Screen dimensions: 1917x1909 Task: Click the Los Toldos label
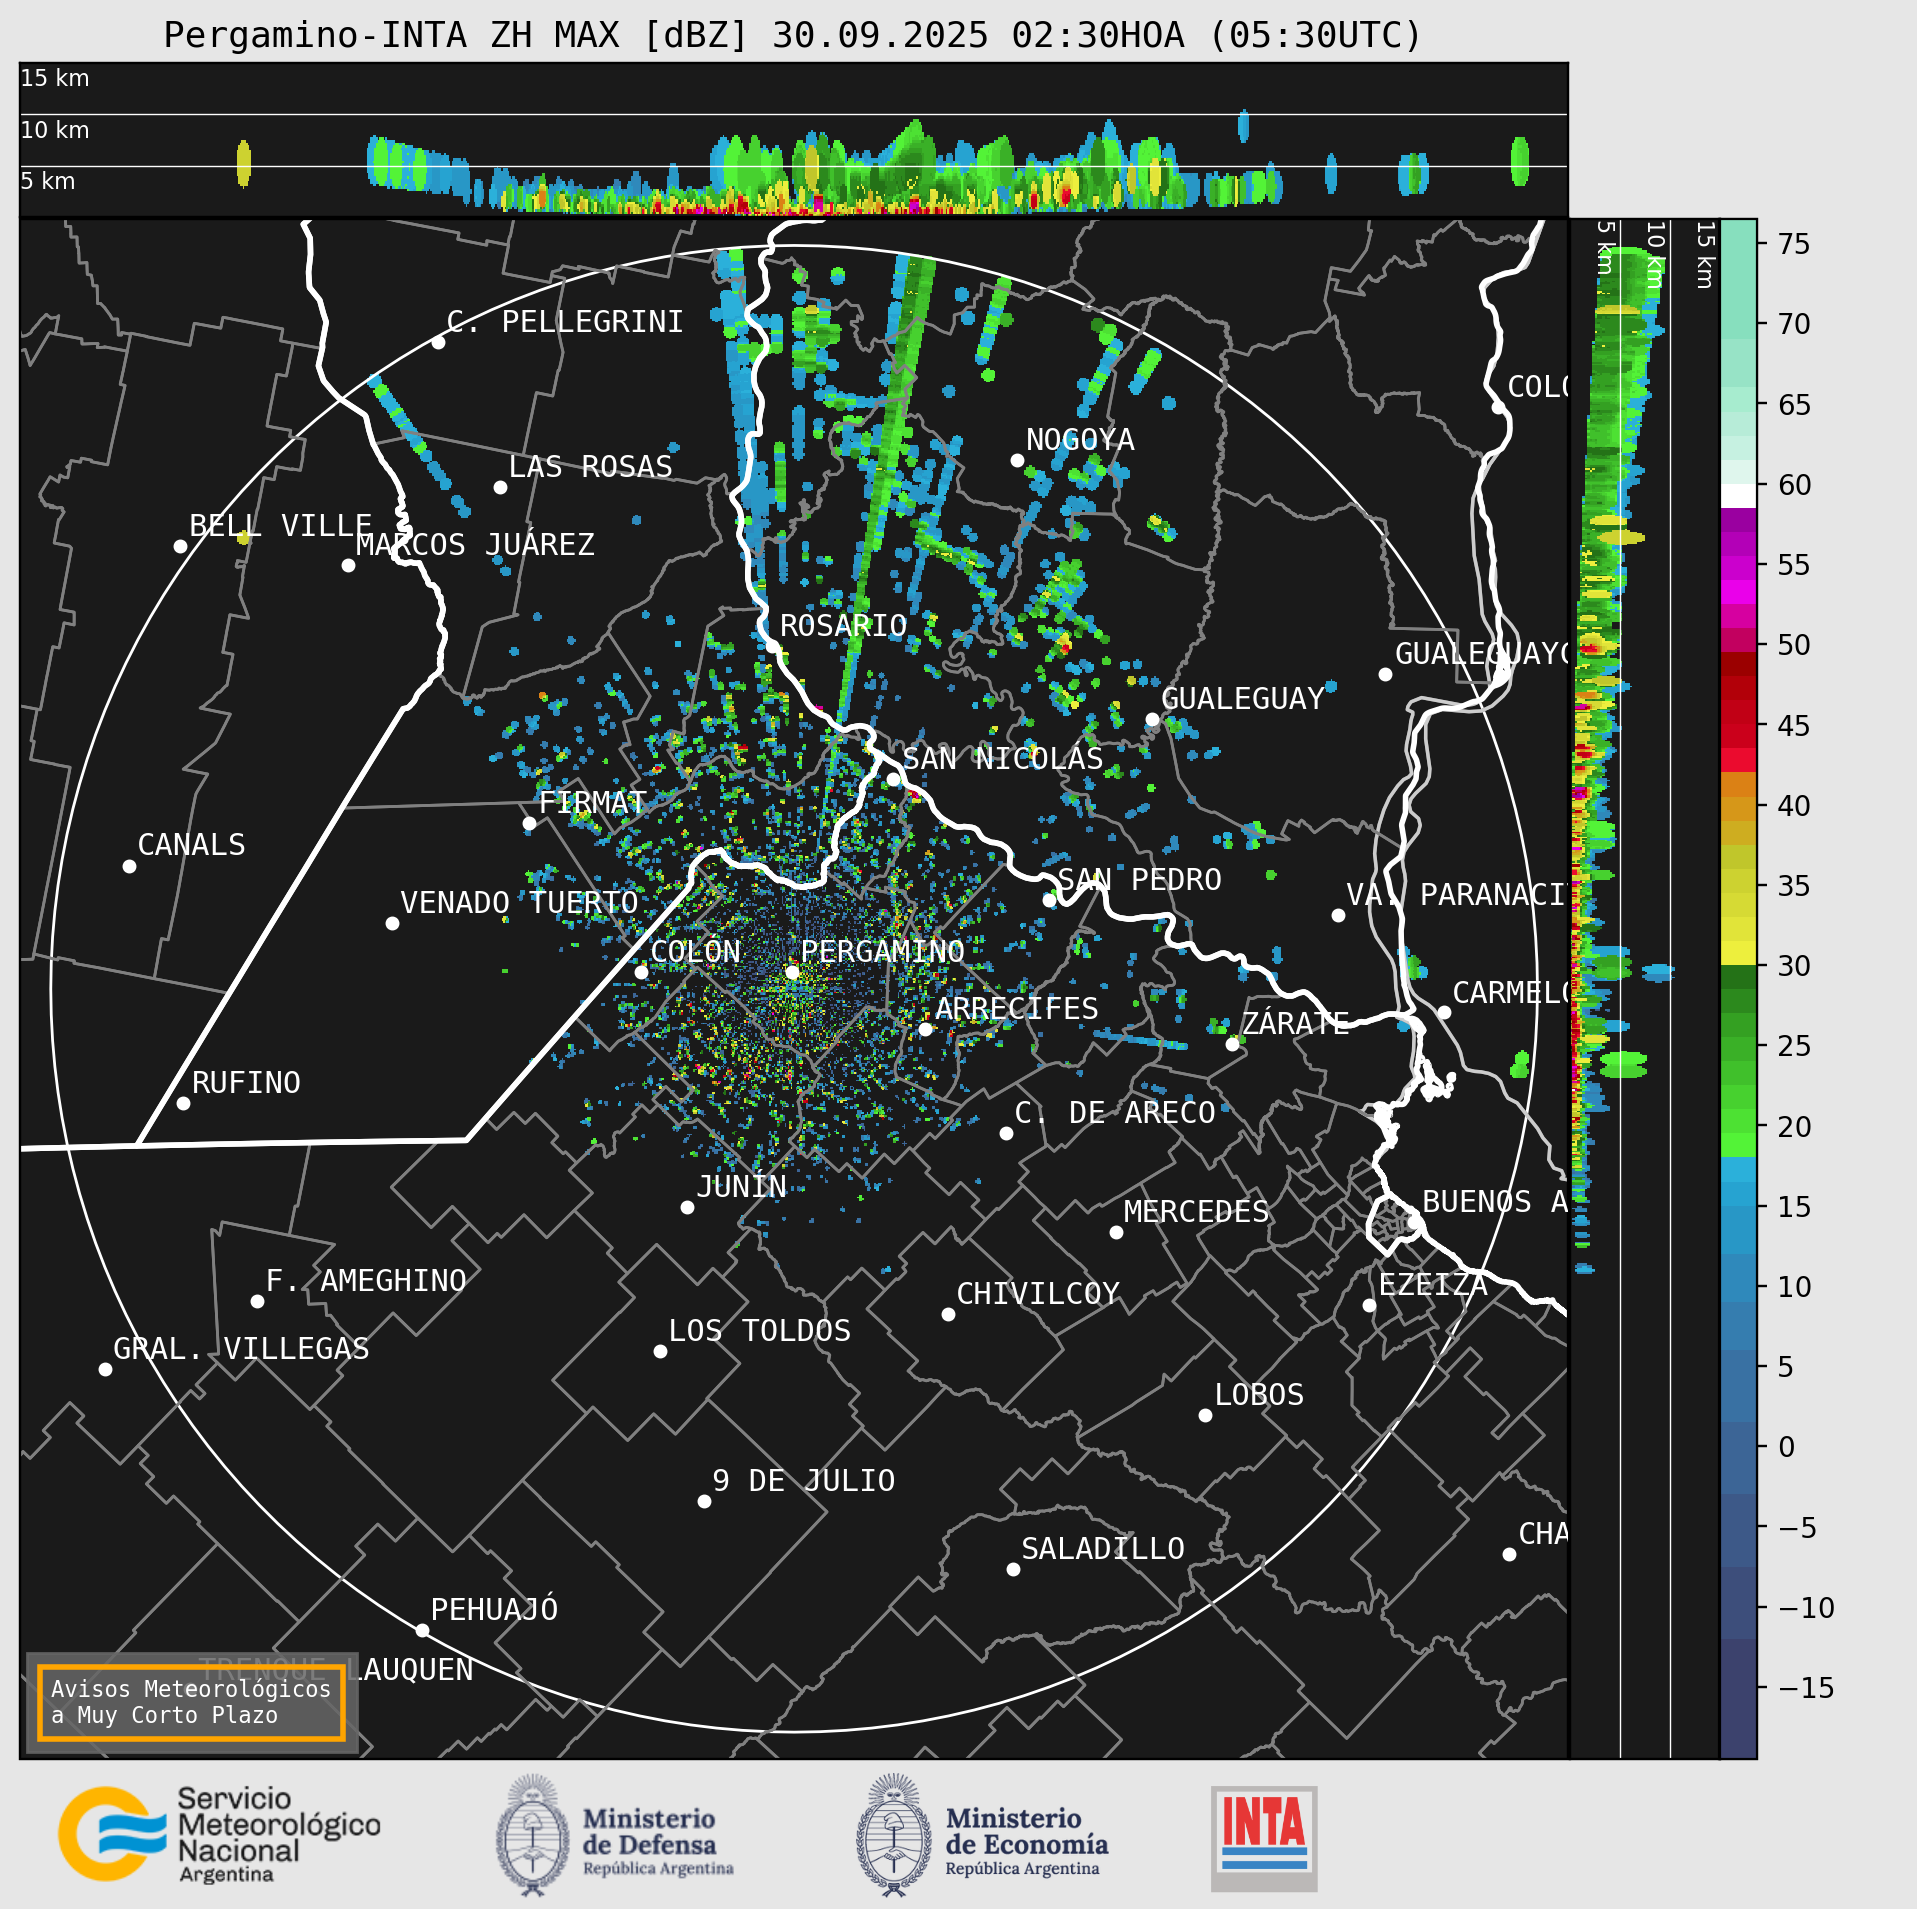(x=759, y=1331)
